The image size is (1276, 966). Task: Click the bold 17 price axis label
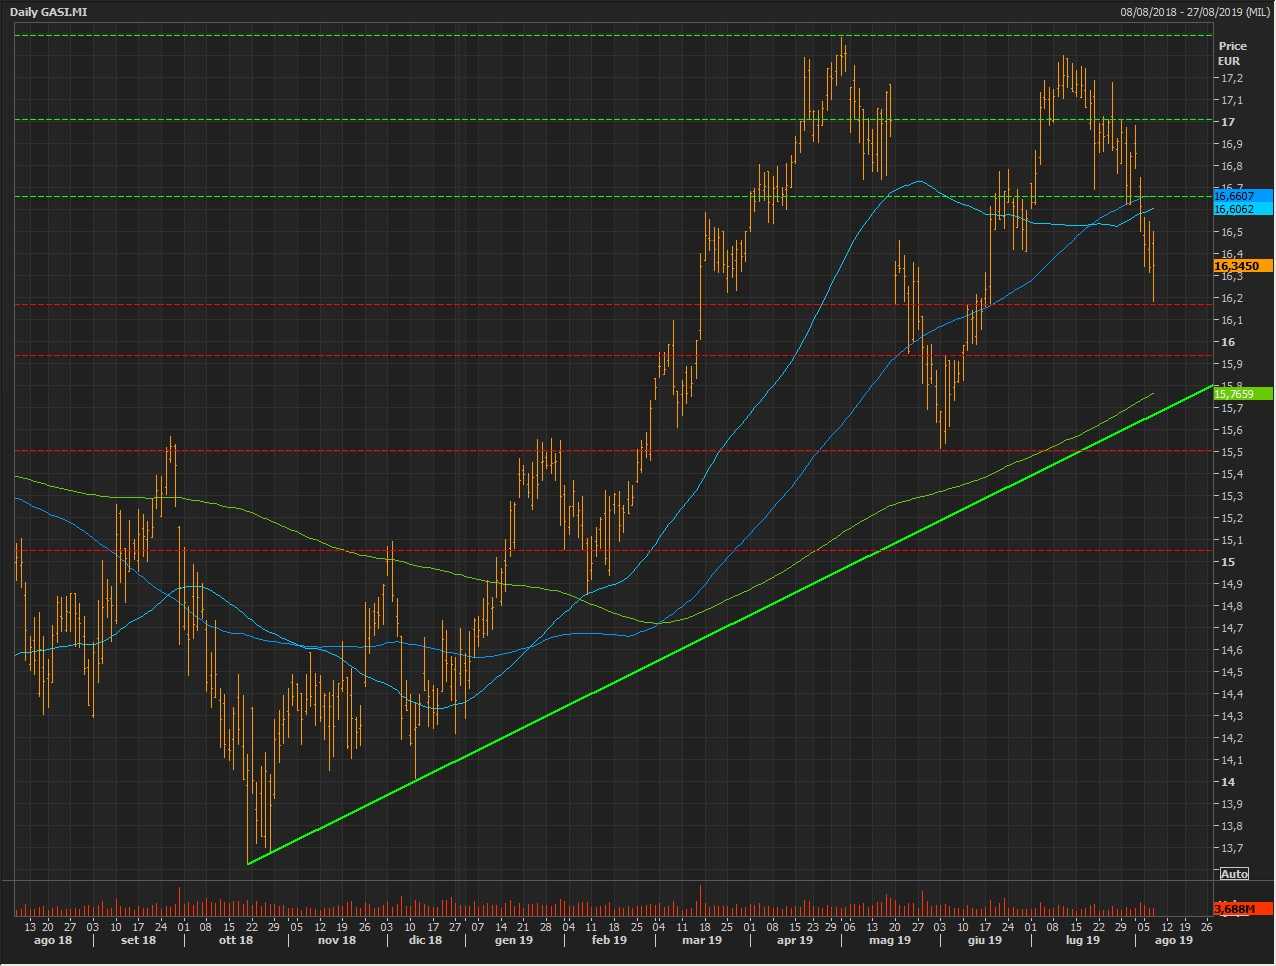(1227, 122)
